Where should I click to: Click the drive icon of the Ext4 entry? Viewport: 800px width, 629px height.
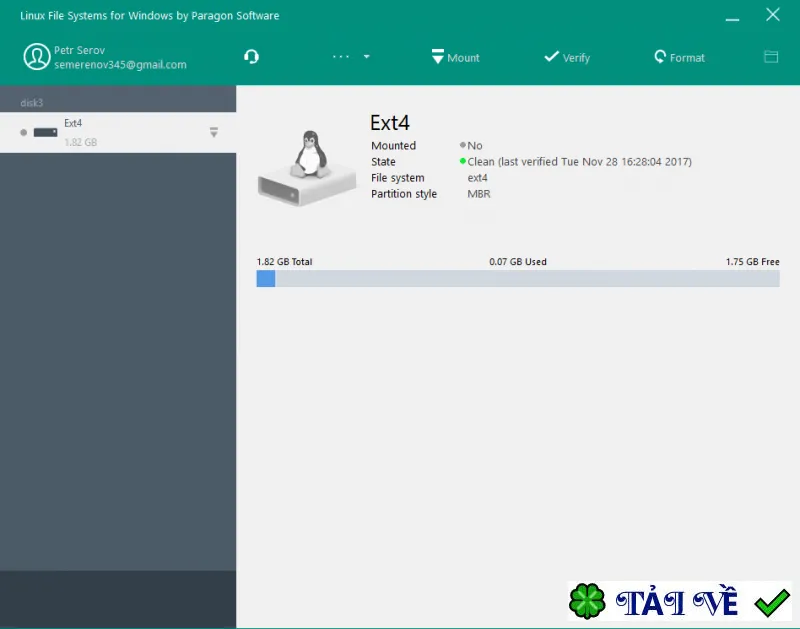45,133
